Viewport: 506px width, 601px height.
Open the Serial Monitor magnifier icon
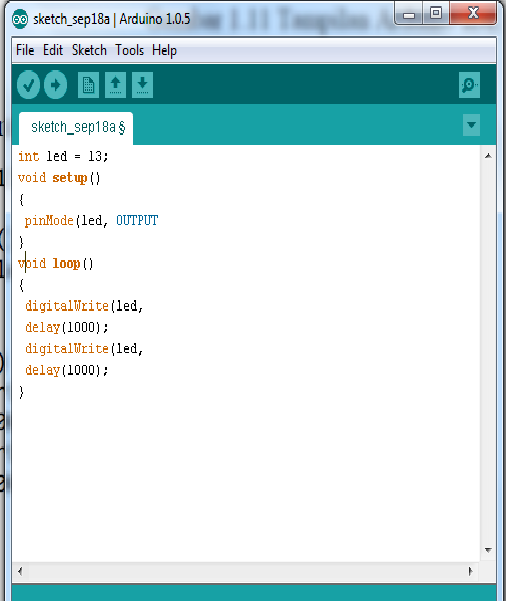[469, 85]
